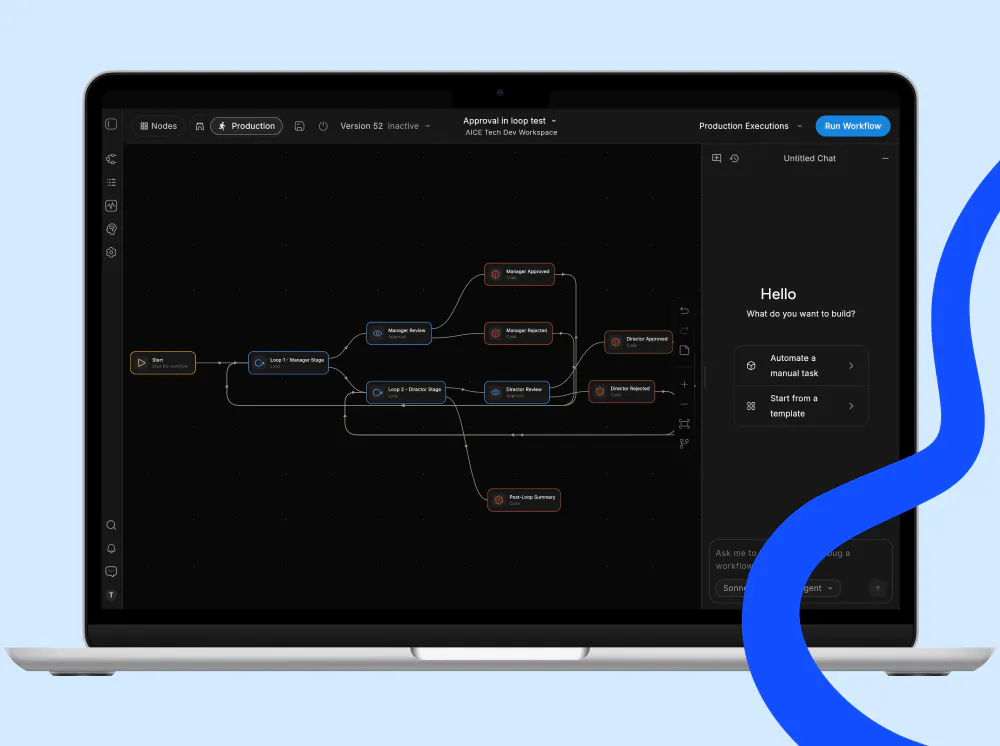This screenshot has width=1000, height=746.
Task: Click the AICE Tech Dev Workspace label
Action: (x=511, y=133)
